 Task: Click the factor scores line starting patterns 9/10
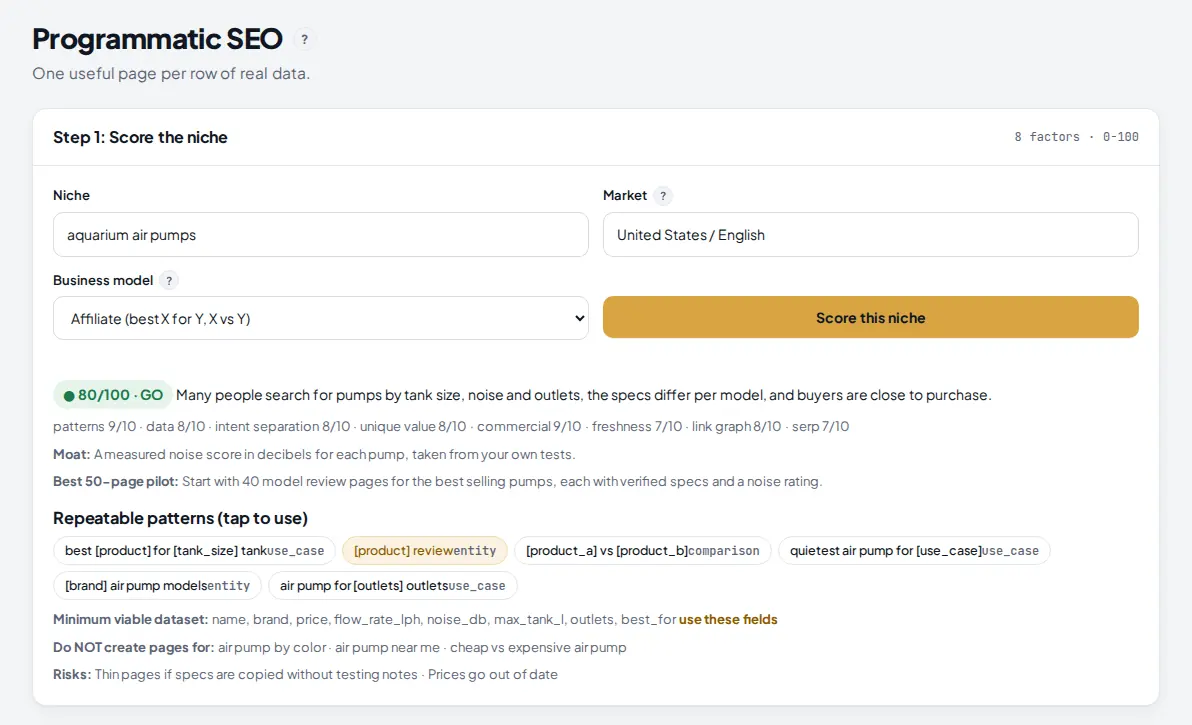451,426
